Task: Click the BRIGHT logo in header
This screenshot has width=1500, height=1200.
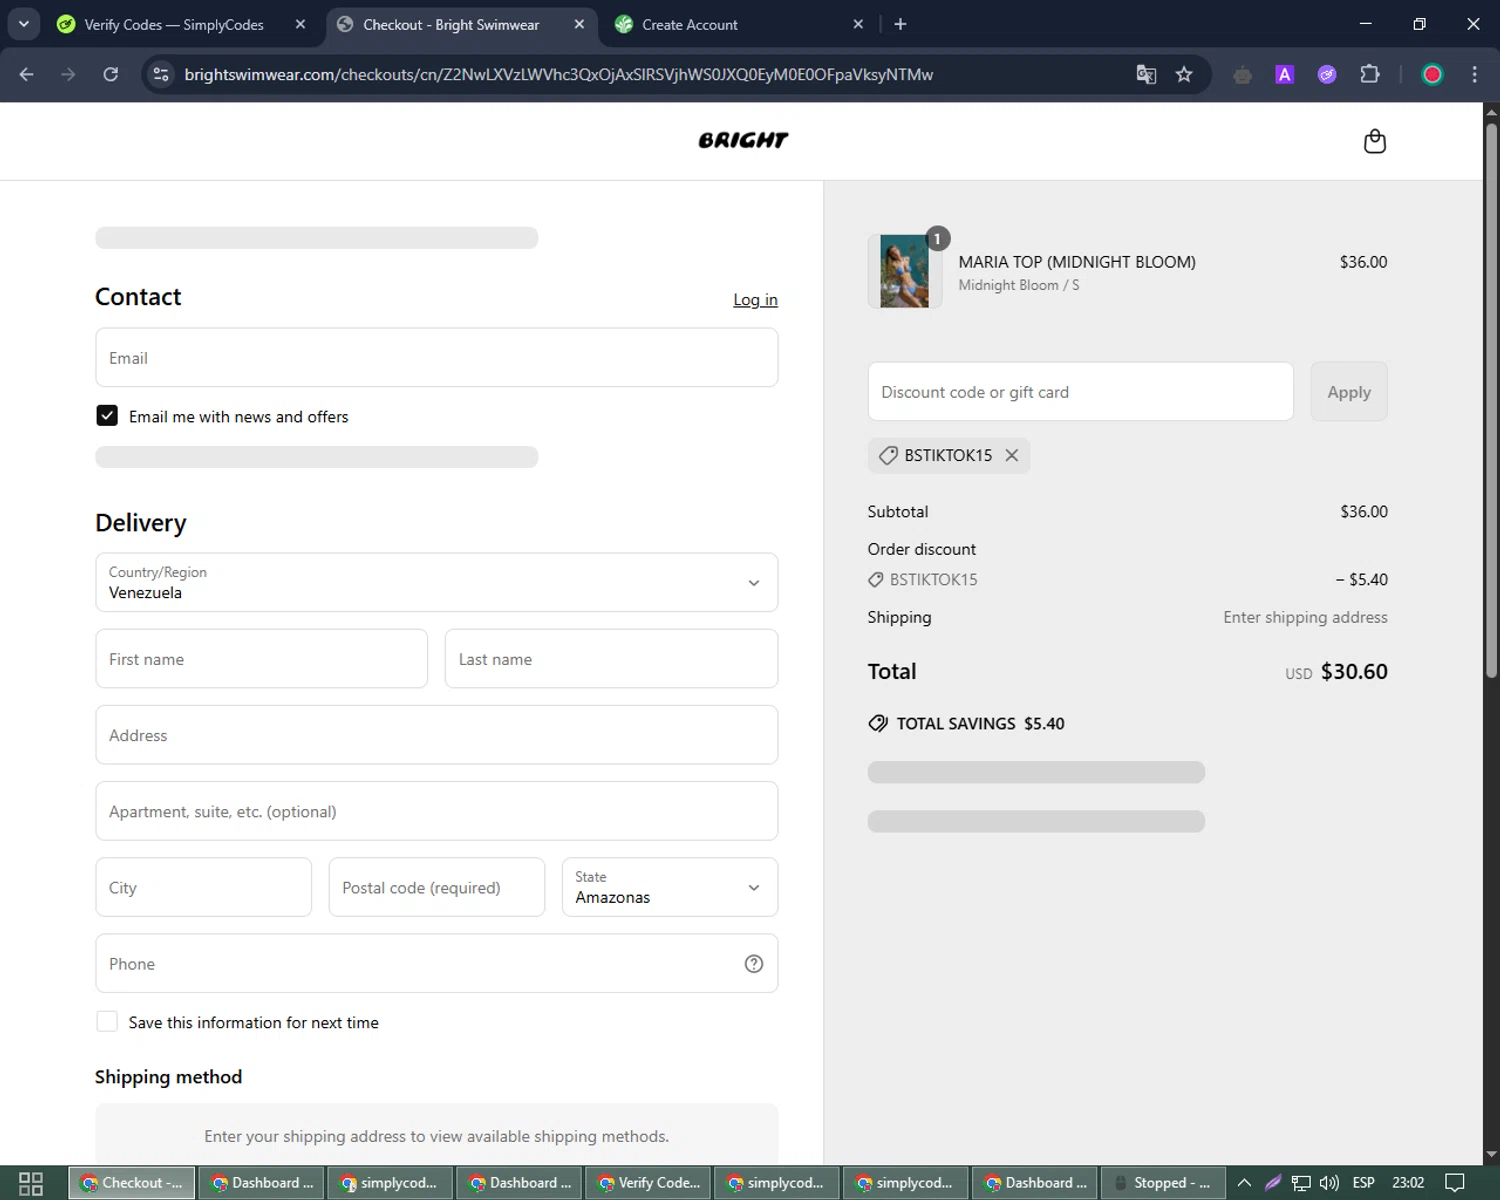Action: coord(743,140)
